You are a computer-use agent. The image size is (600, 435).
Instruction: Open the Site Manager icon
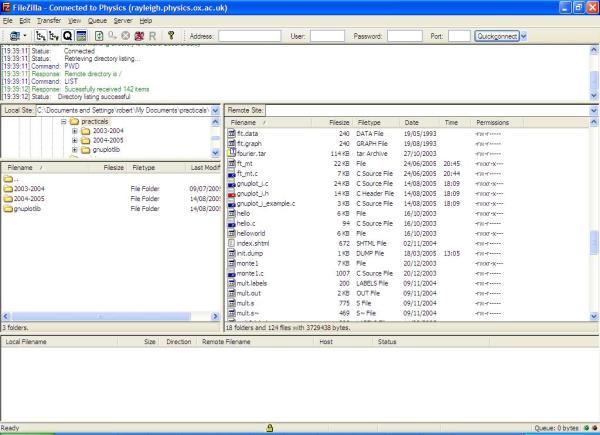[15, 36]
